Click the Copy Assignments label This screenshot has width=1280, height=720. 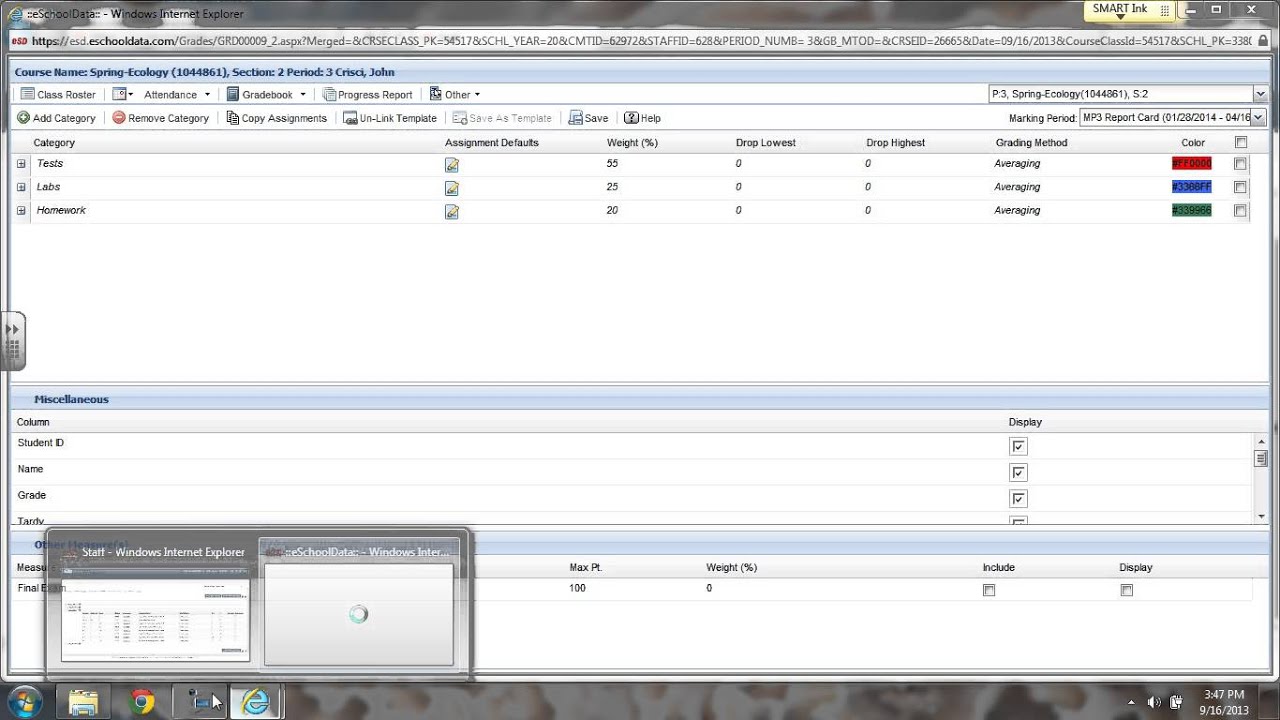click(284, 118)
